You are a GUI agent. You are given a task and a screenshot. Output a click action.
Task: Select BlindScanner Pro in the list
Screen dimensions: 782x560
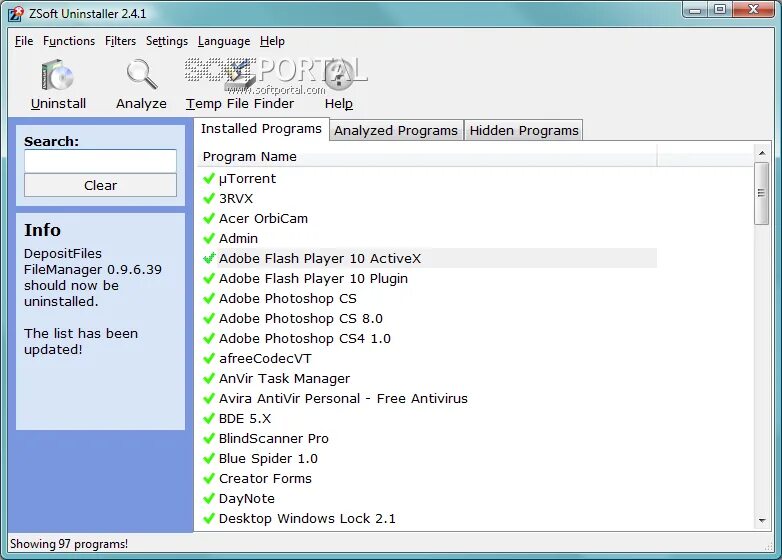[274, 438]
